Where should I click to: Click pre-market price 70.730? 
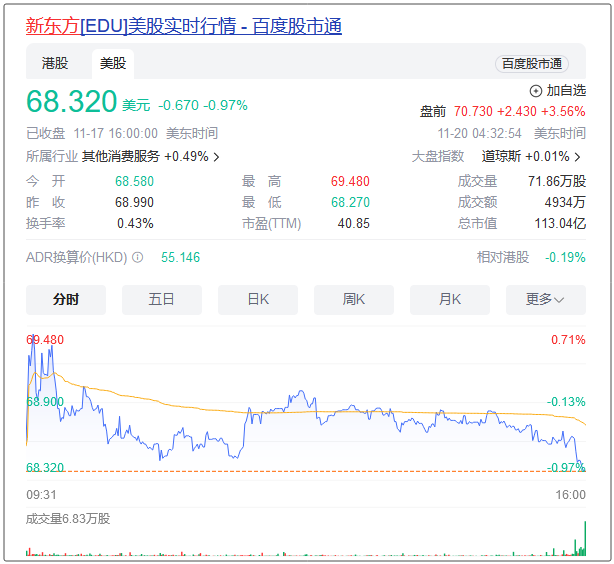click(x=473, y=112)
